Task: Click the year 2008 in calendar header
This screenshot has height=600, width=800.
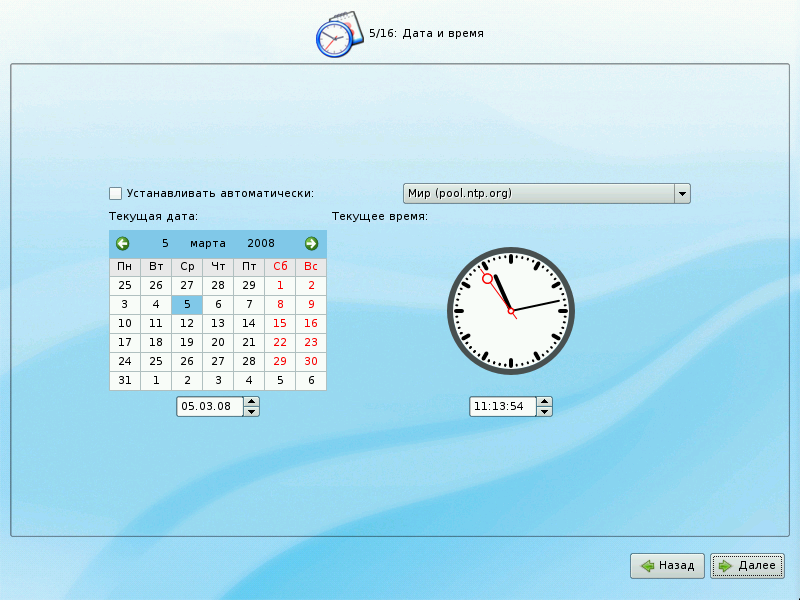Action: 261,243
